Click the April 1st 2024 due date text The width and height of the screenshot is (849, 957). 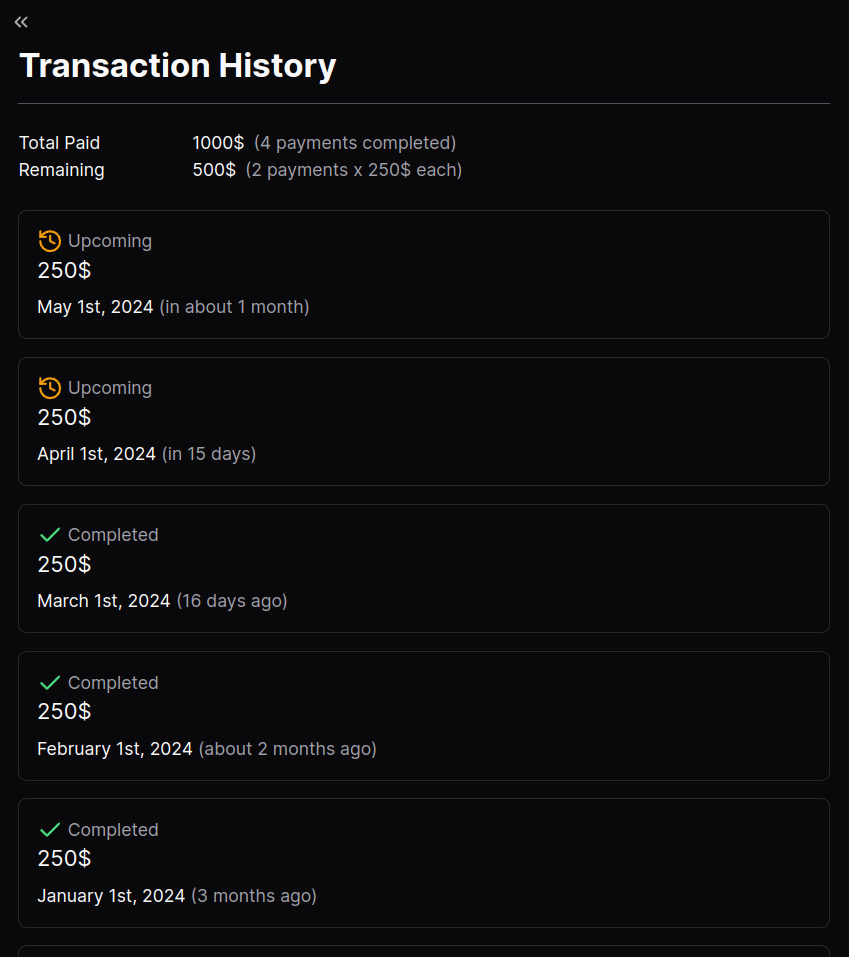coord(95,453)
